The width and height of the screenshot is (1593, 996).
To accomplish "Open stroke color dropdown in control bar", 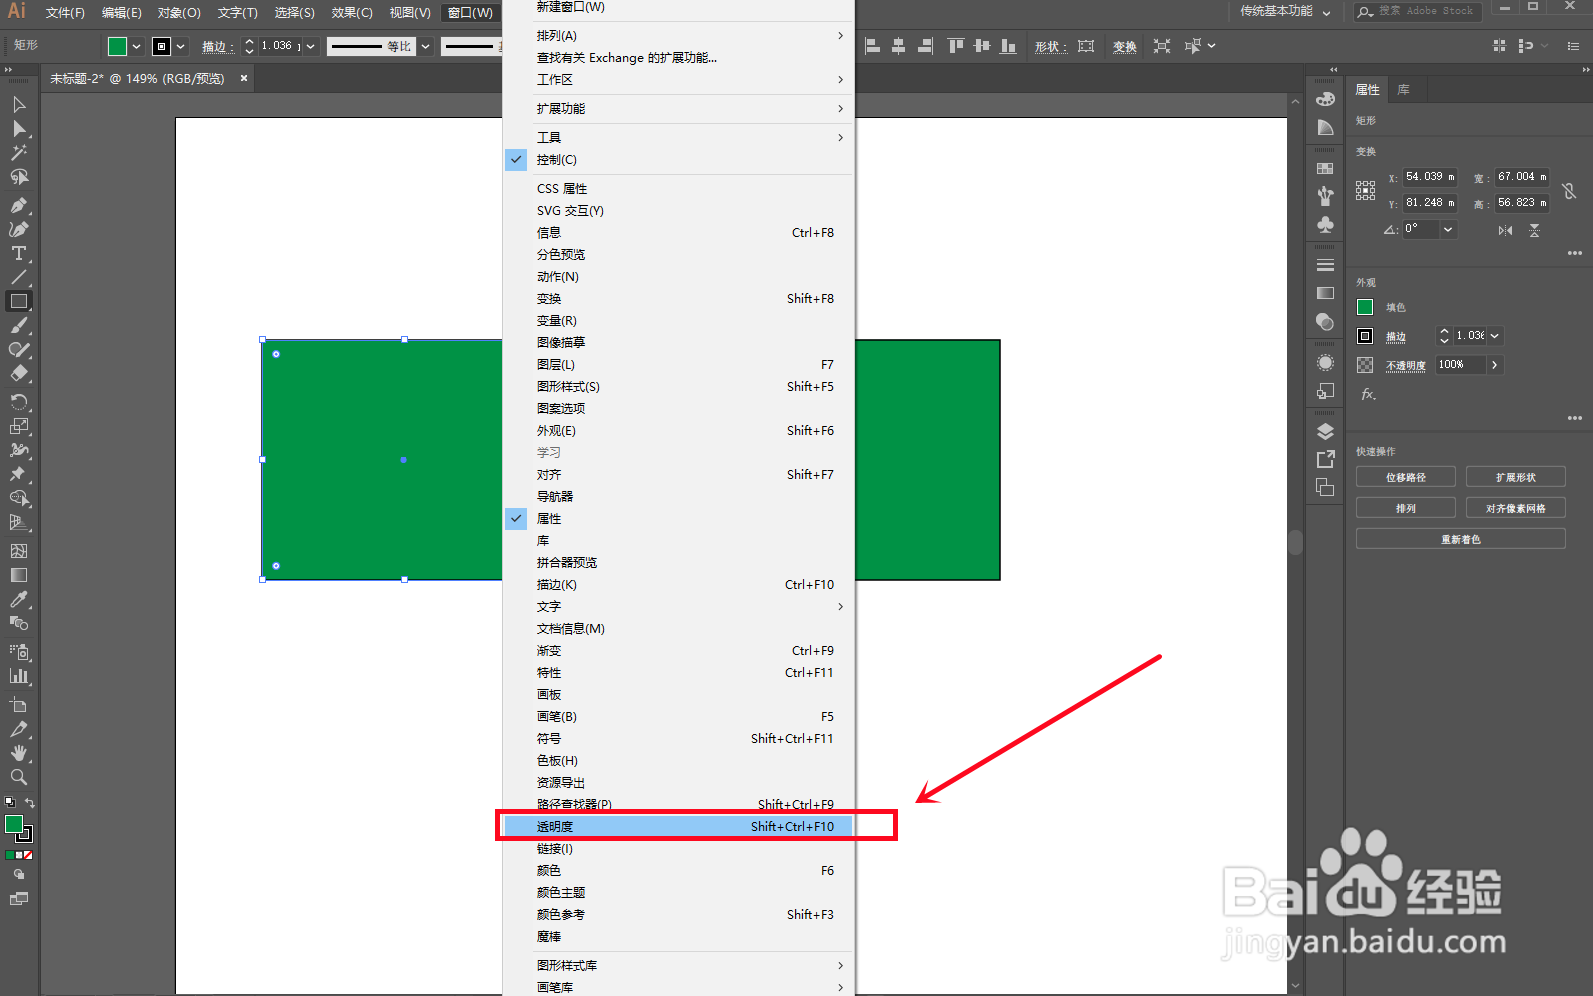I will coord(181,46).
